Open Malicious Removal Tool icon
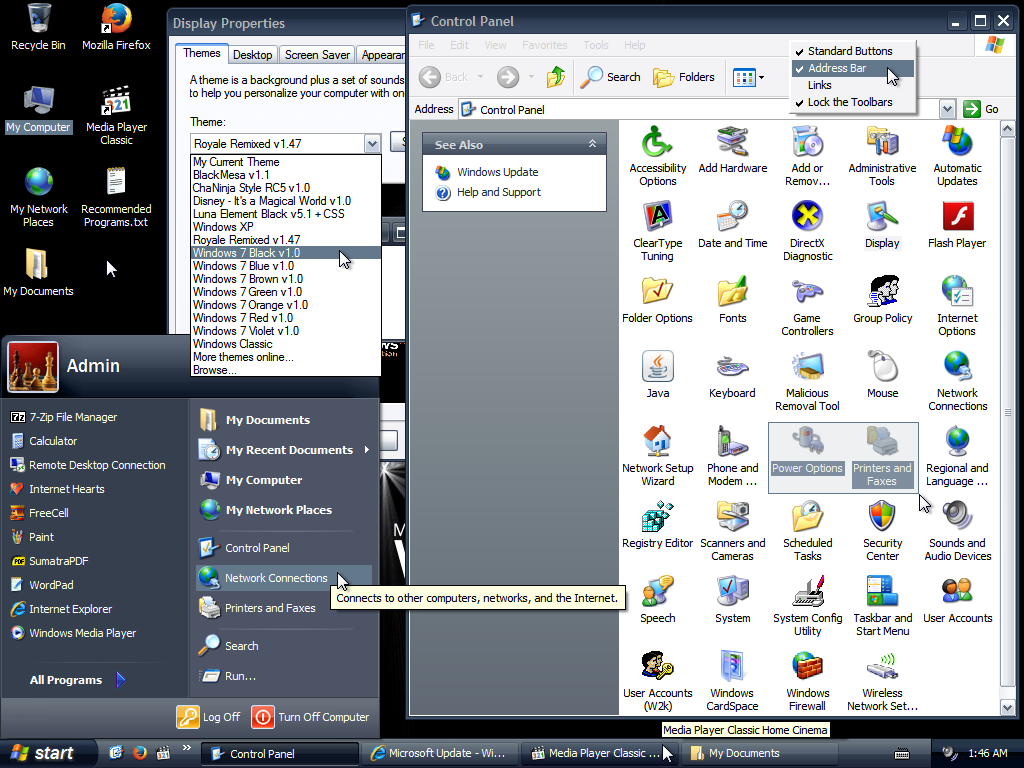 point(807,381)
